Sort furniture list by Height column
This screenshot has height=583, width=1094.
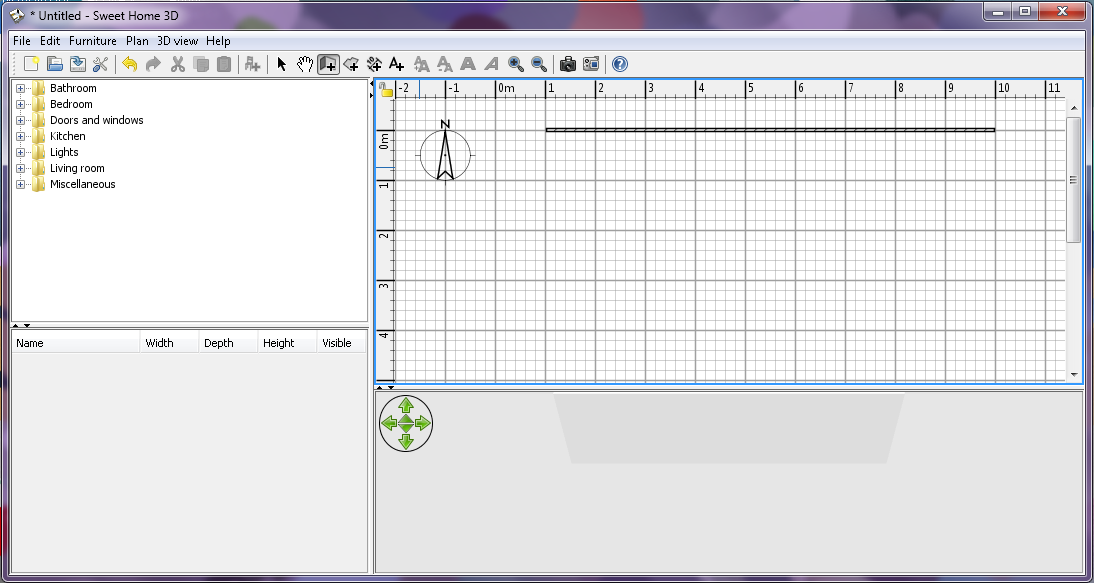coord(287,343)
